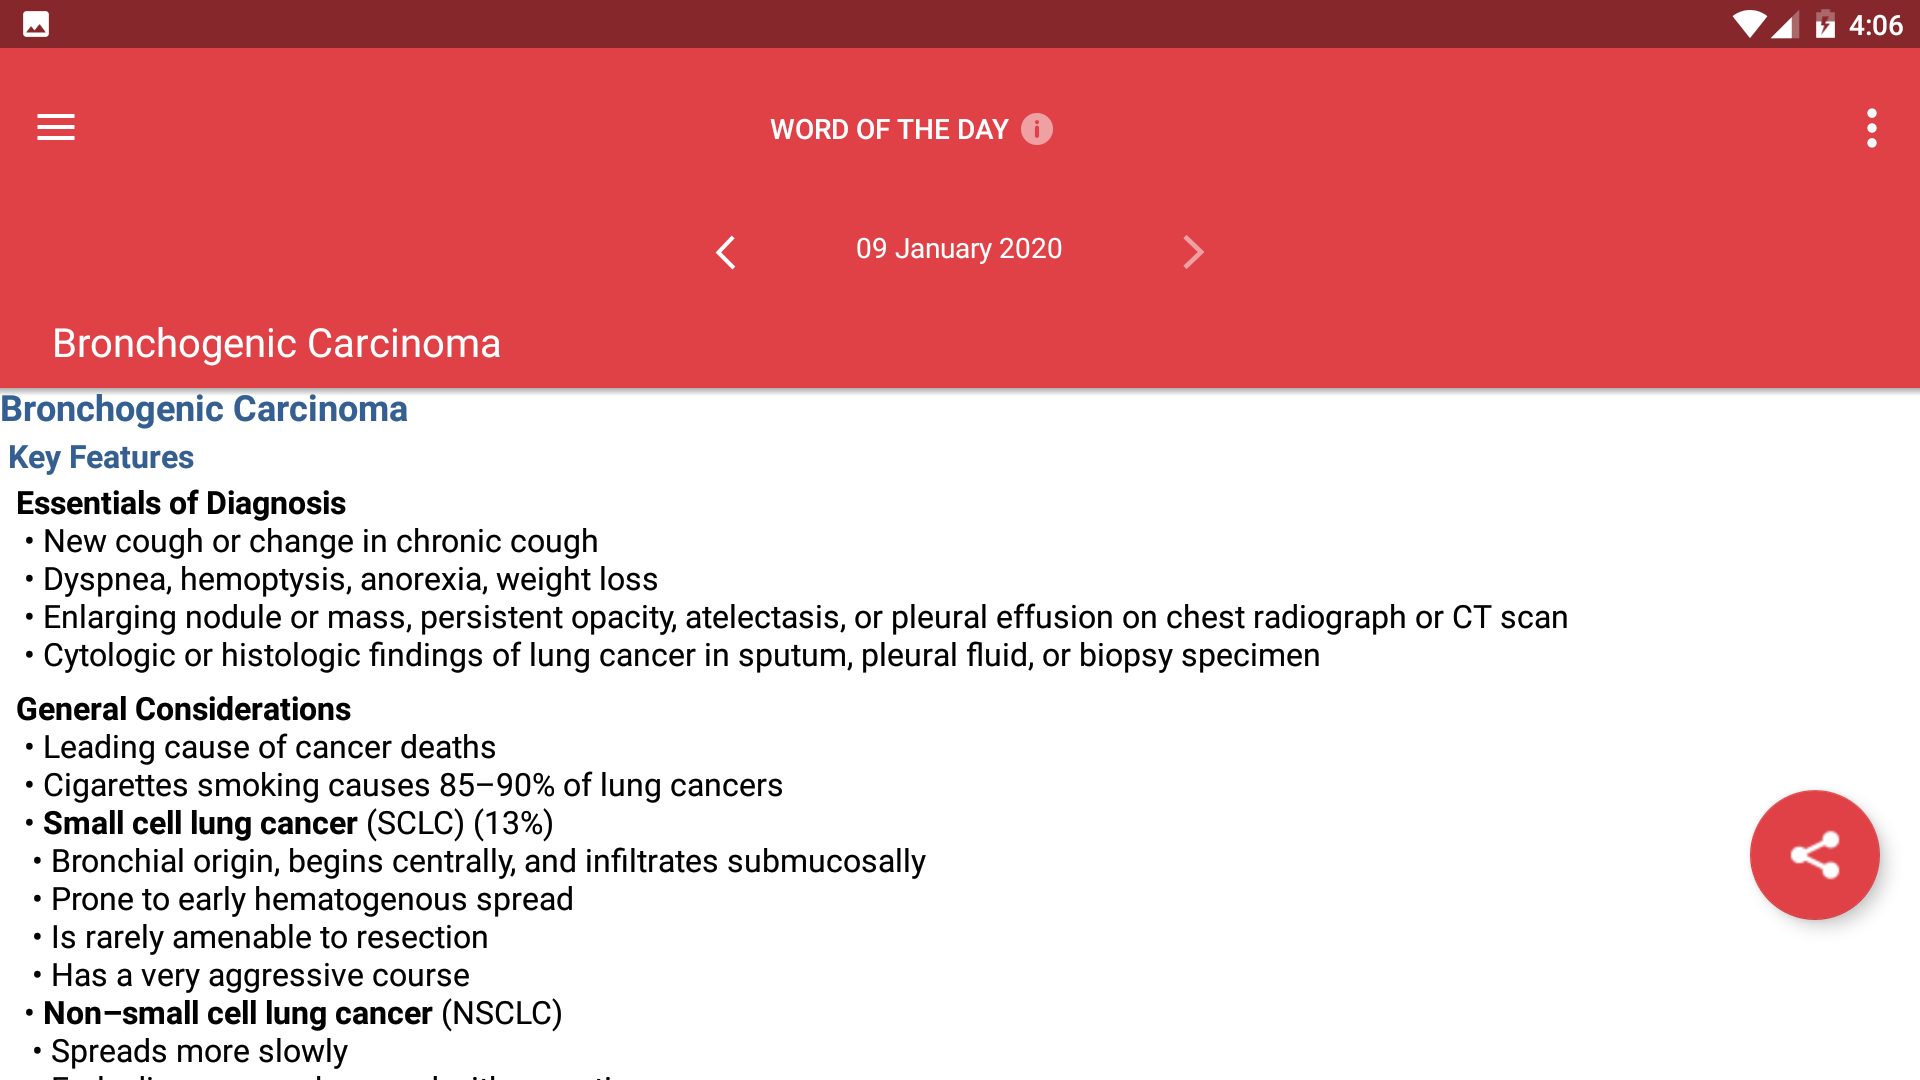This screenshot has width=1920, height=1080.
Task: Open the Bronchogenic Carcinoma heading link
Action: tap(203, 409)
